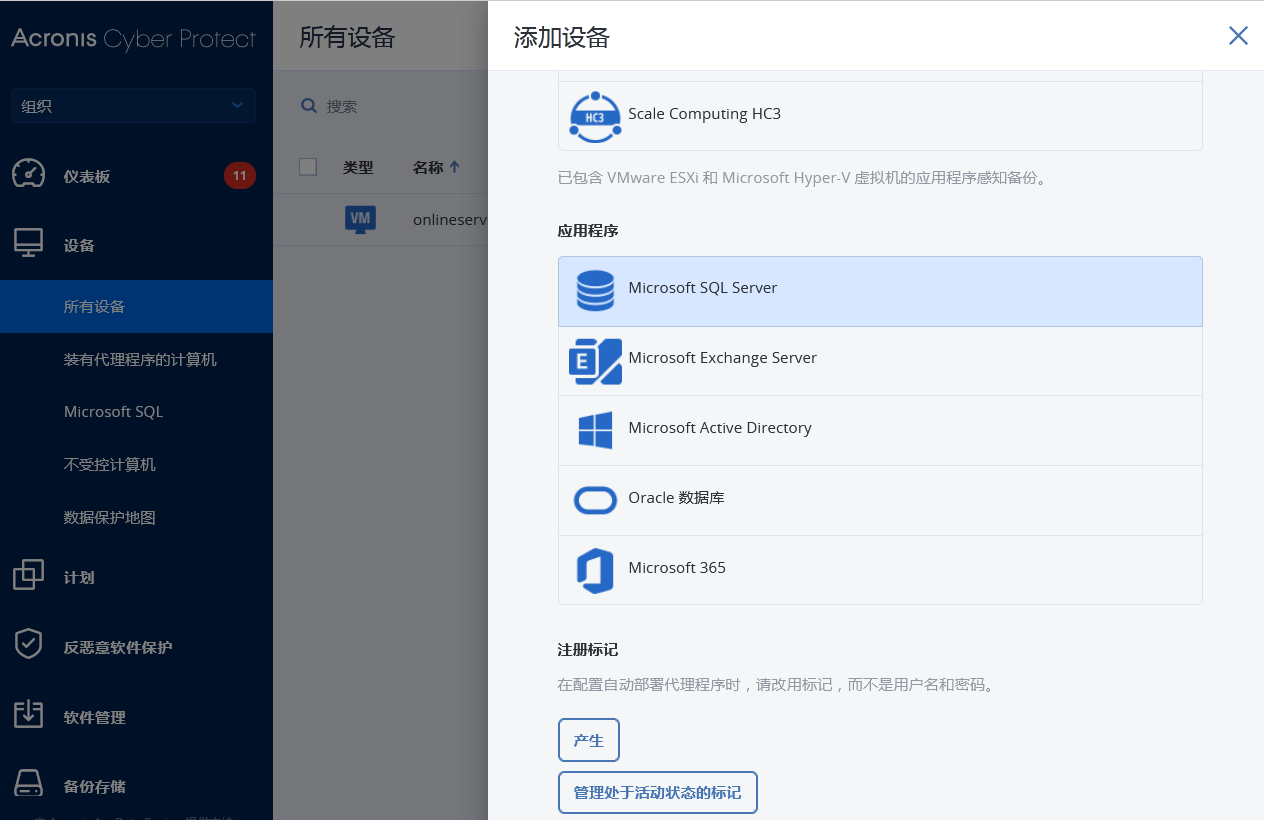The height and width of the screenshot is (820, 1264).
Task: Click the VM type icon for onlineserv row
Action: pos(361,219)
